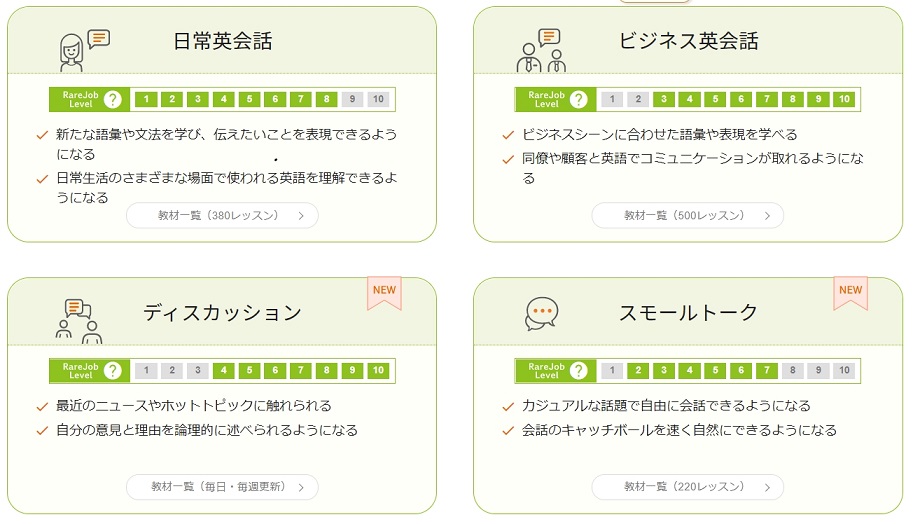Image resolution: width=920 pixels, height=524 pixels.
Task: Open RareJob Level help in 日常英会話 card
Action: point(113,99)
